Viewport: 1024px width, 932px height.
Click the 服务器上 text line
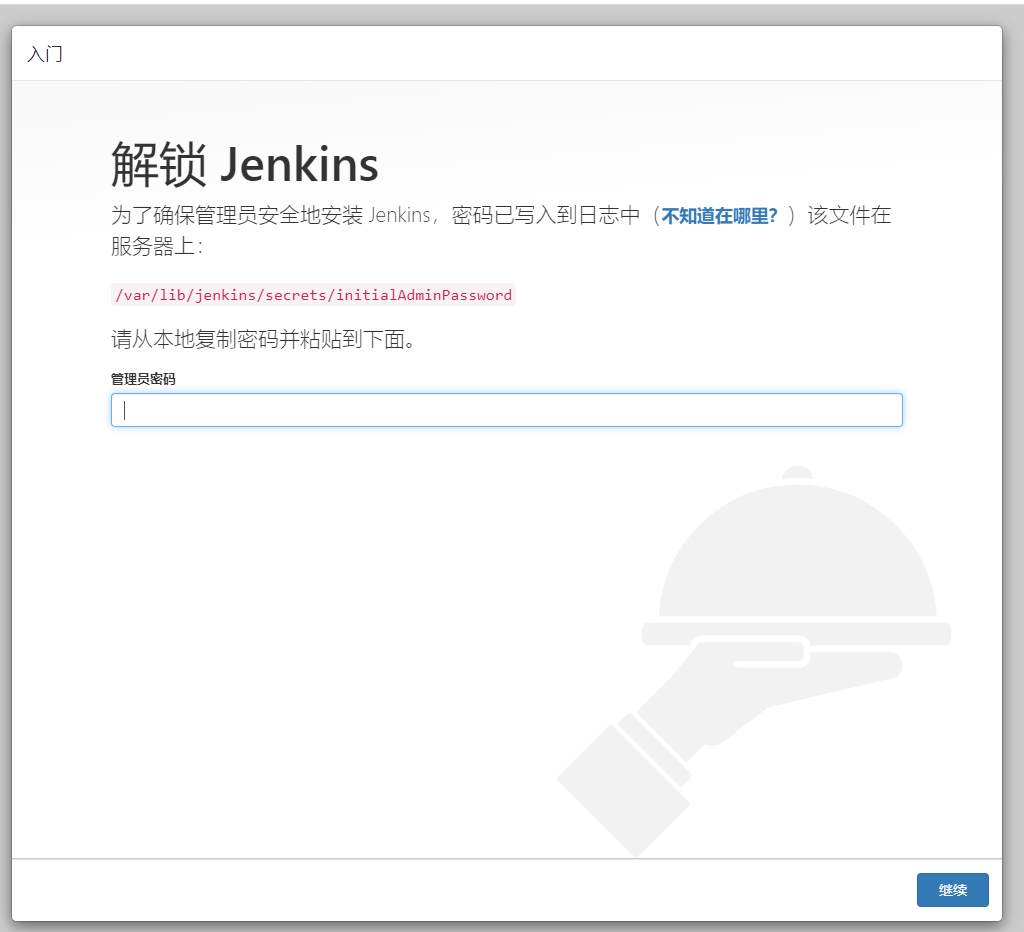(x=156, y=247)
